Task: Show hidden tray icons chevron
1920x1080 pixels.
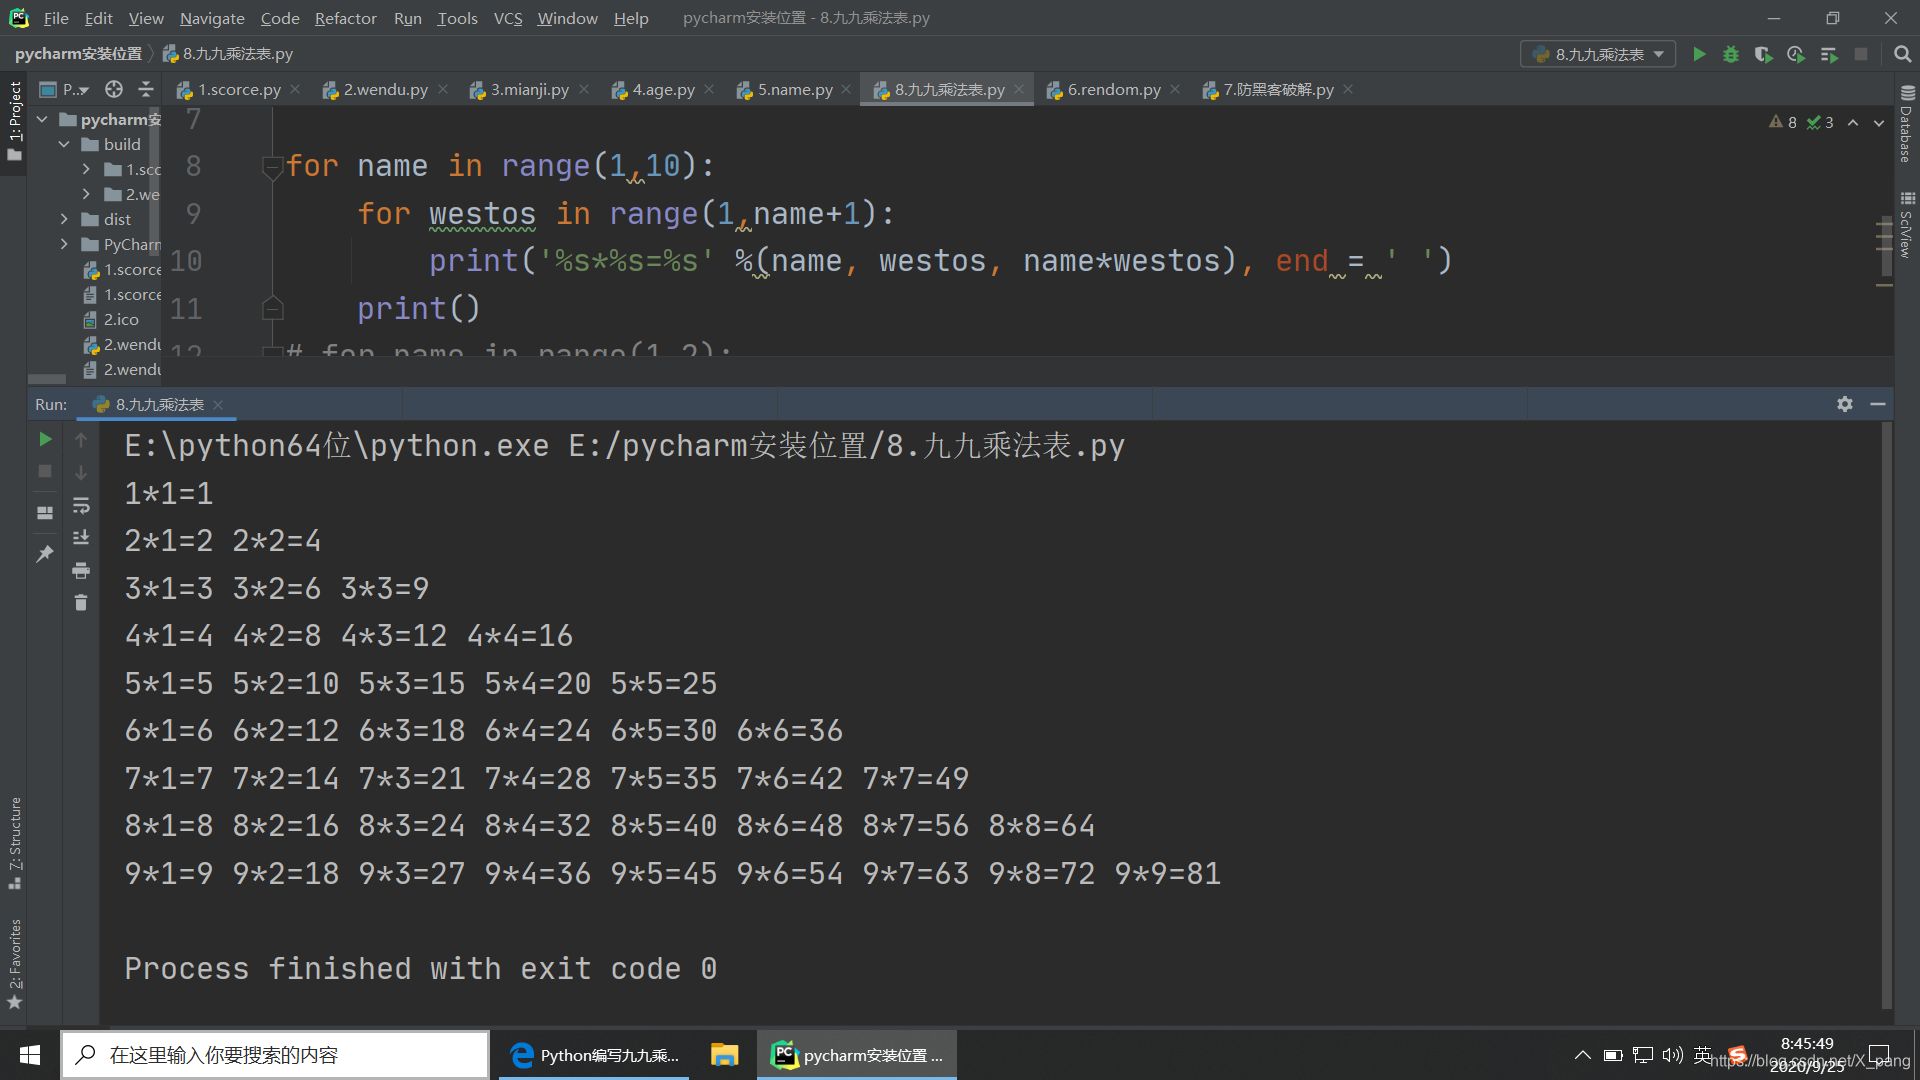Action: [1582, 1055]
